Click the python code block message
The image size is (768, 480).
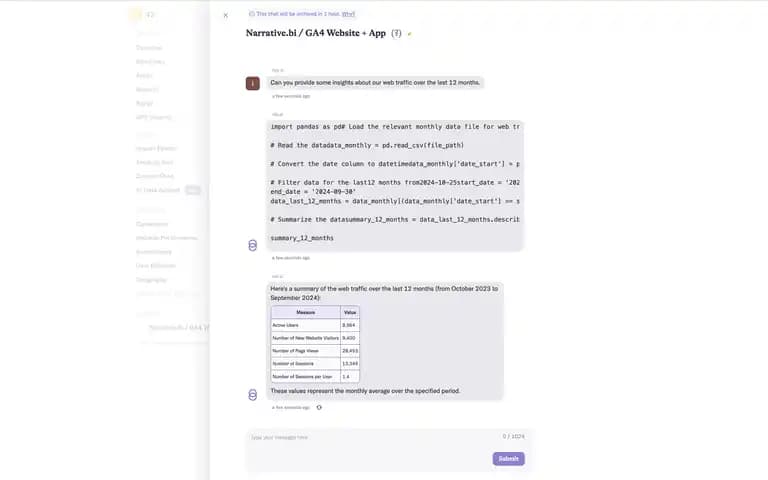(395, 185)
